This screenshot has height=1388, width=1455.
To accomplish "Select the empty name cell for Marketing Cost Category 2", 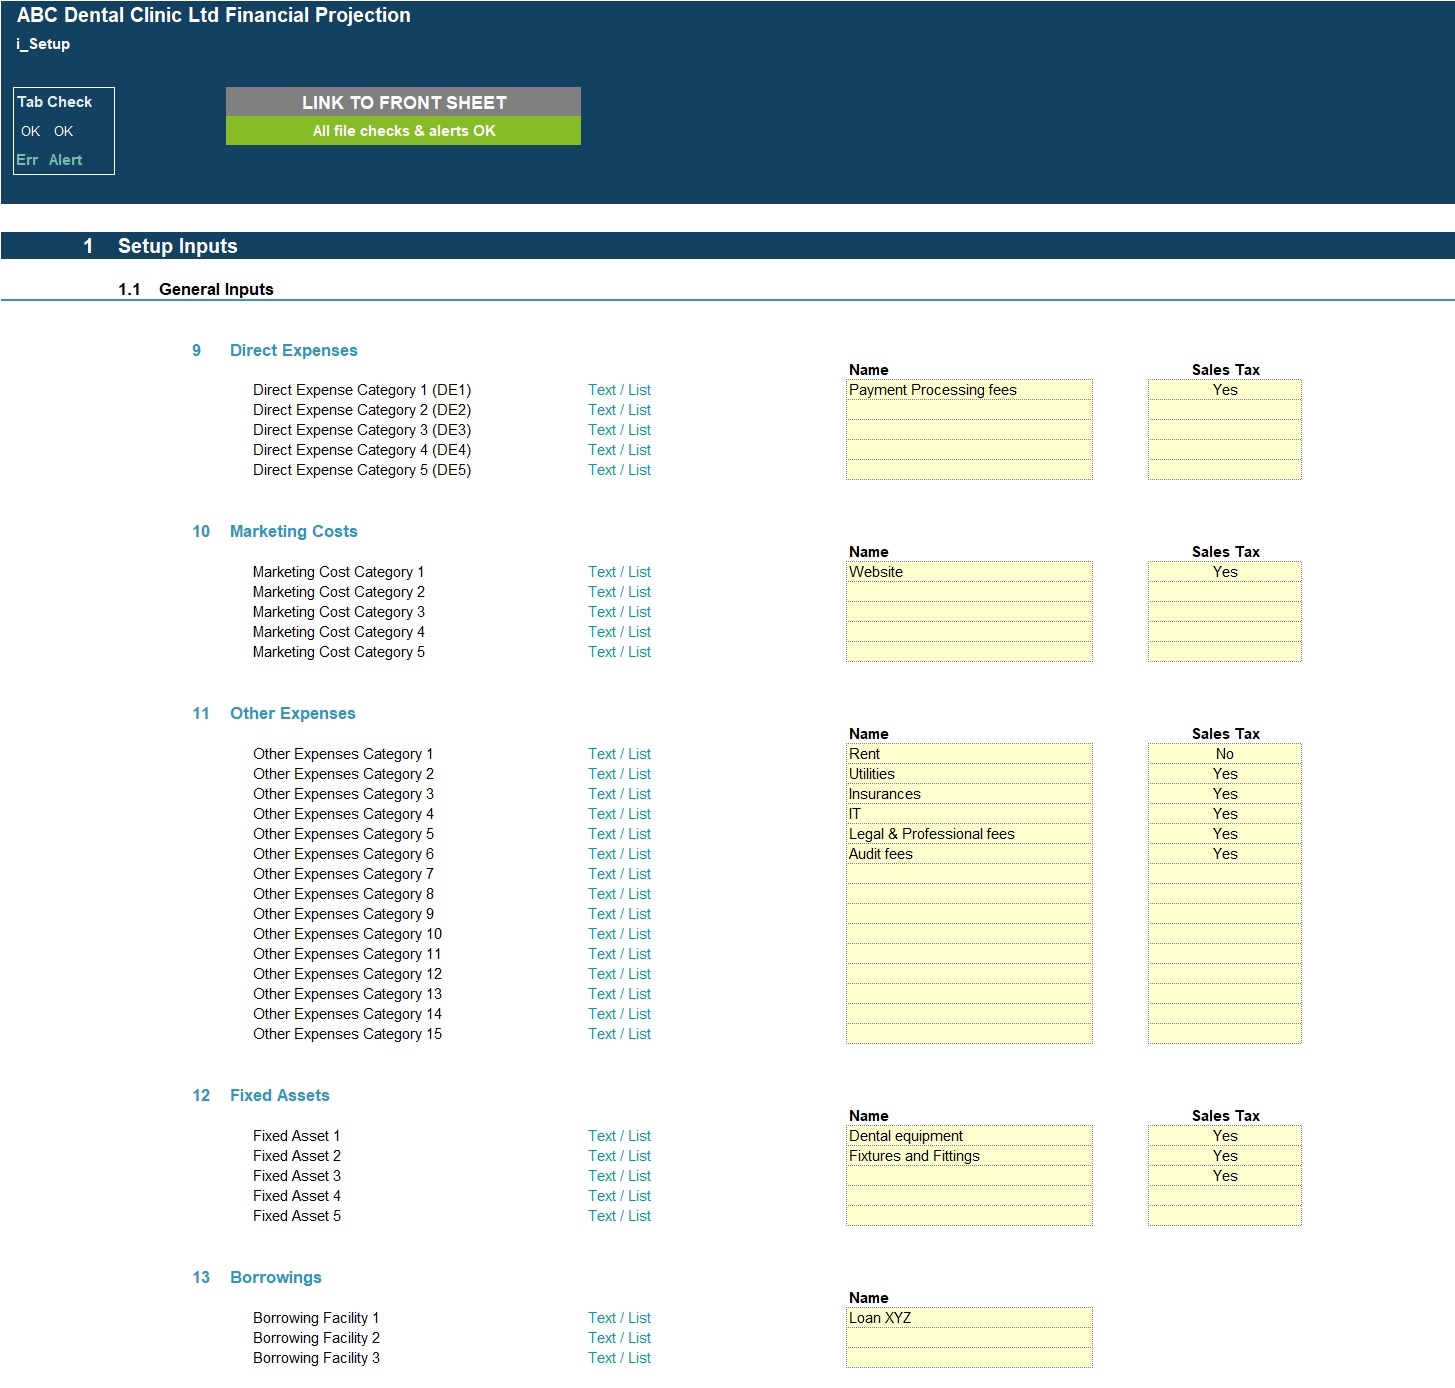I will click(969, 592).
